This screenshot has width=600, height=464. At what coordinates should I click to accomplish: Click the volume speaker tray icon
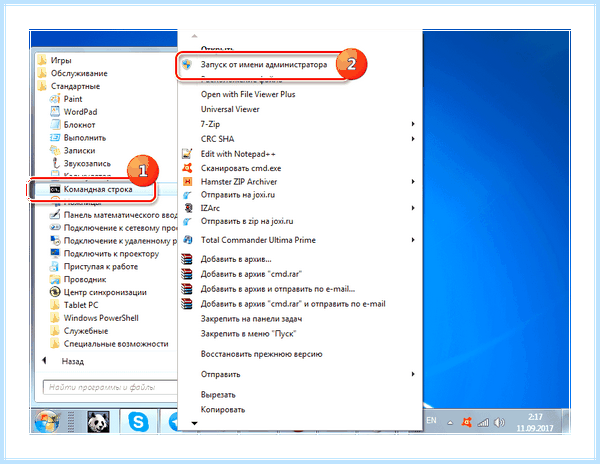(499, 422)
